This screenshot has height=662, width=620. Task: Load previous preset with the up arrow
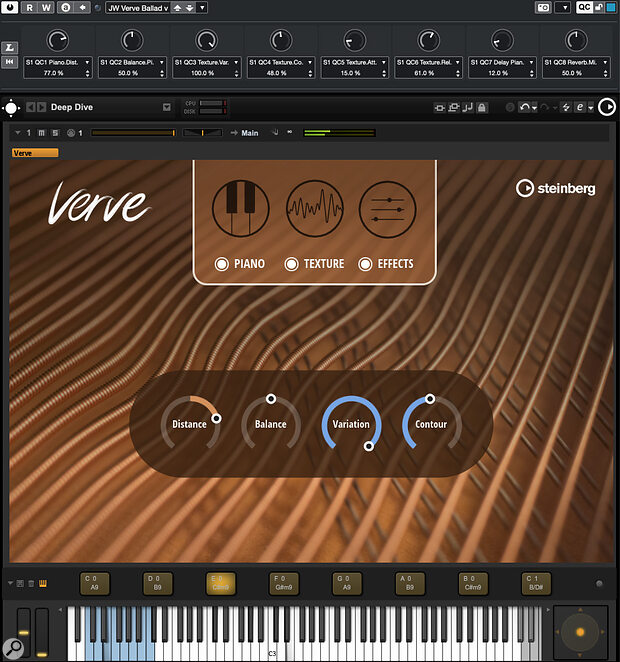pyautogui.click(x=178, y=8)
